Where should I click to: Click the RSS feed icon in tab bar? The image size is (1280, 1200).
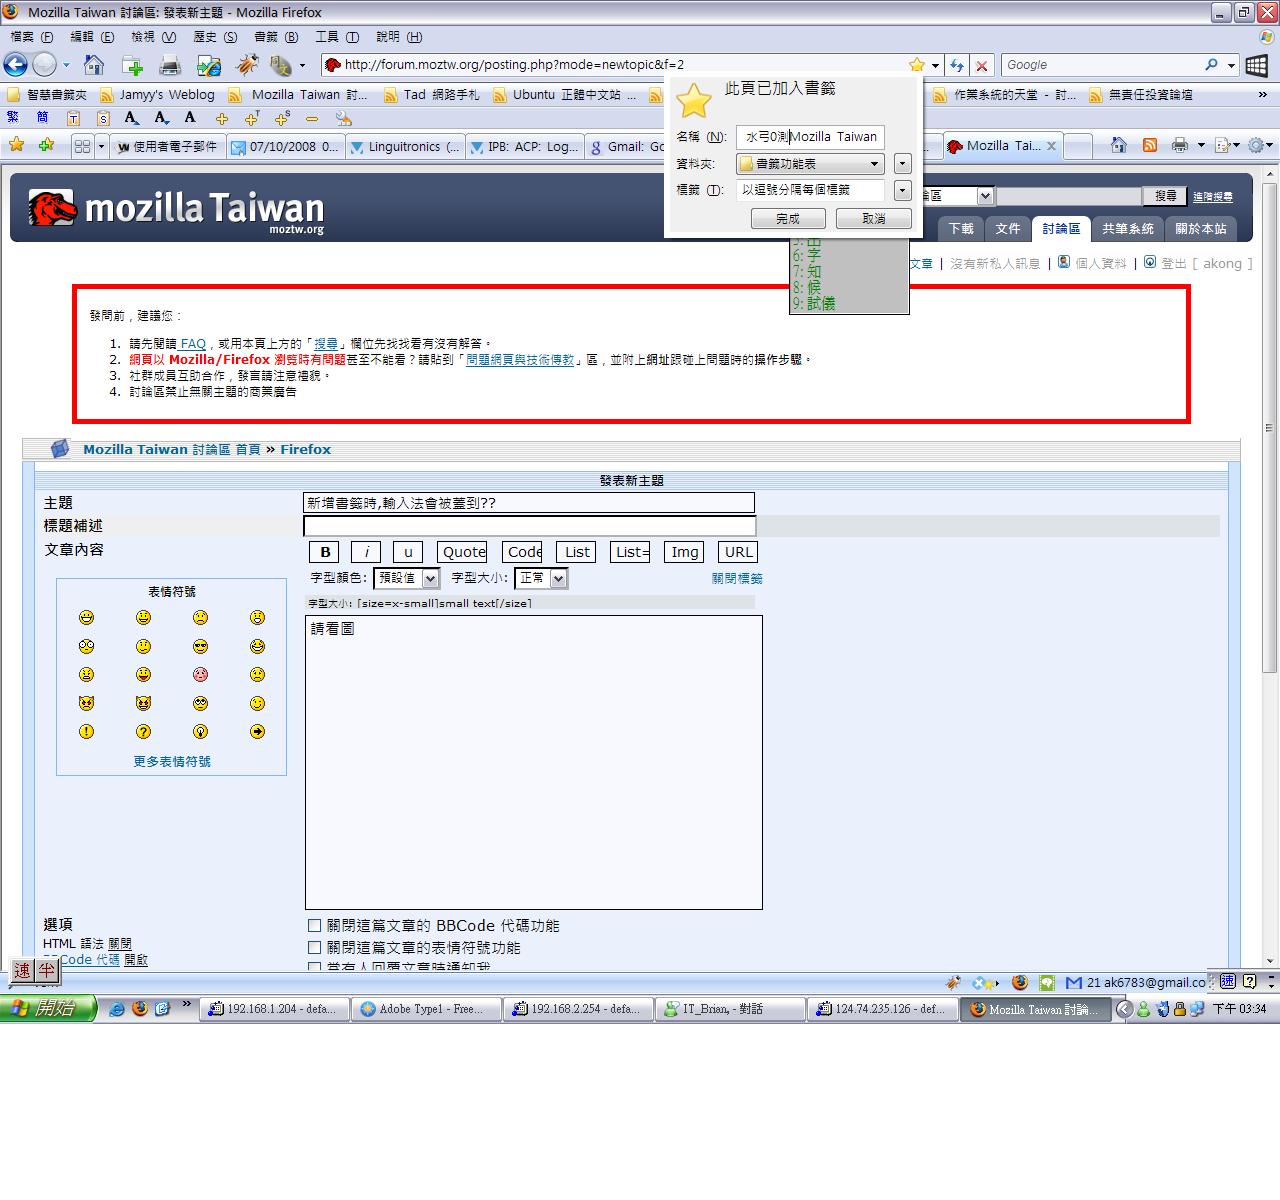[x=1150, y=146]
